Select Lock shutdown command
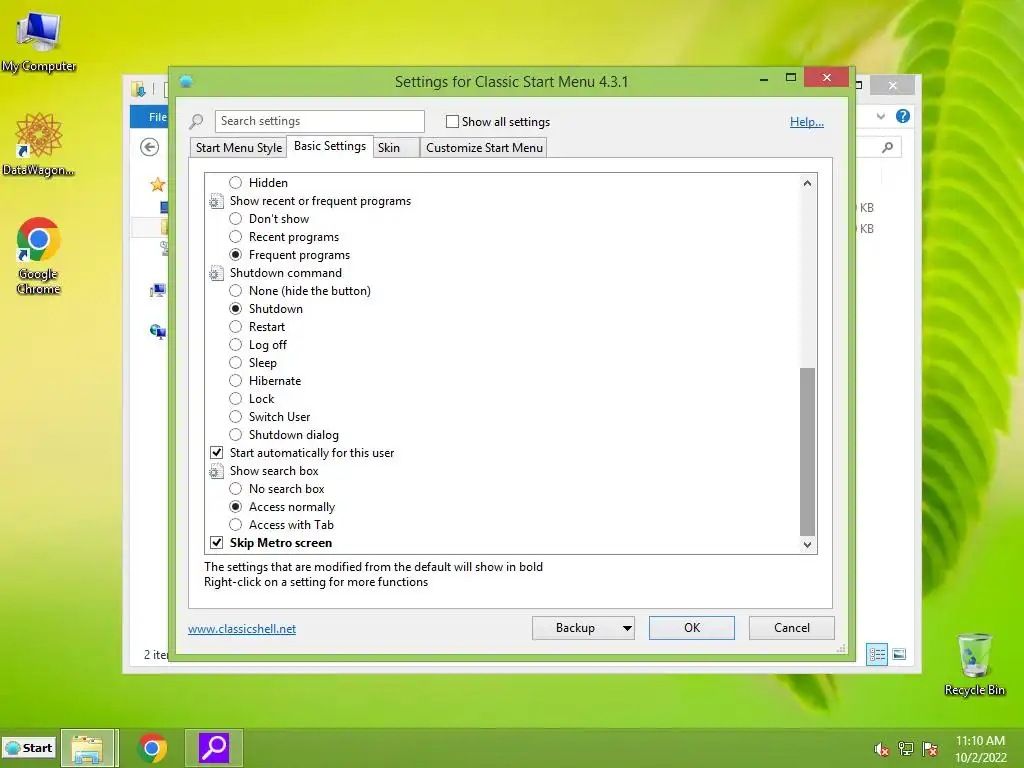This screenshot has height=768, width=1024. pos(236,399)
